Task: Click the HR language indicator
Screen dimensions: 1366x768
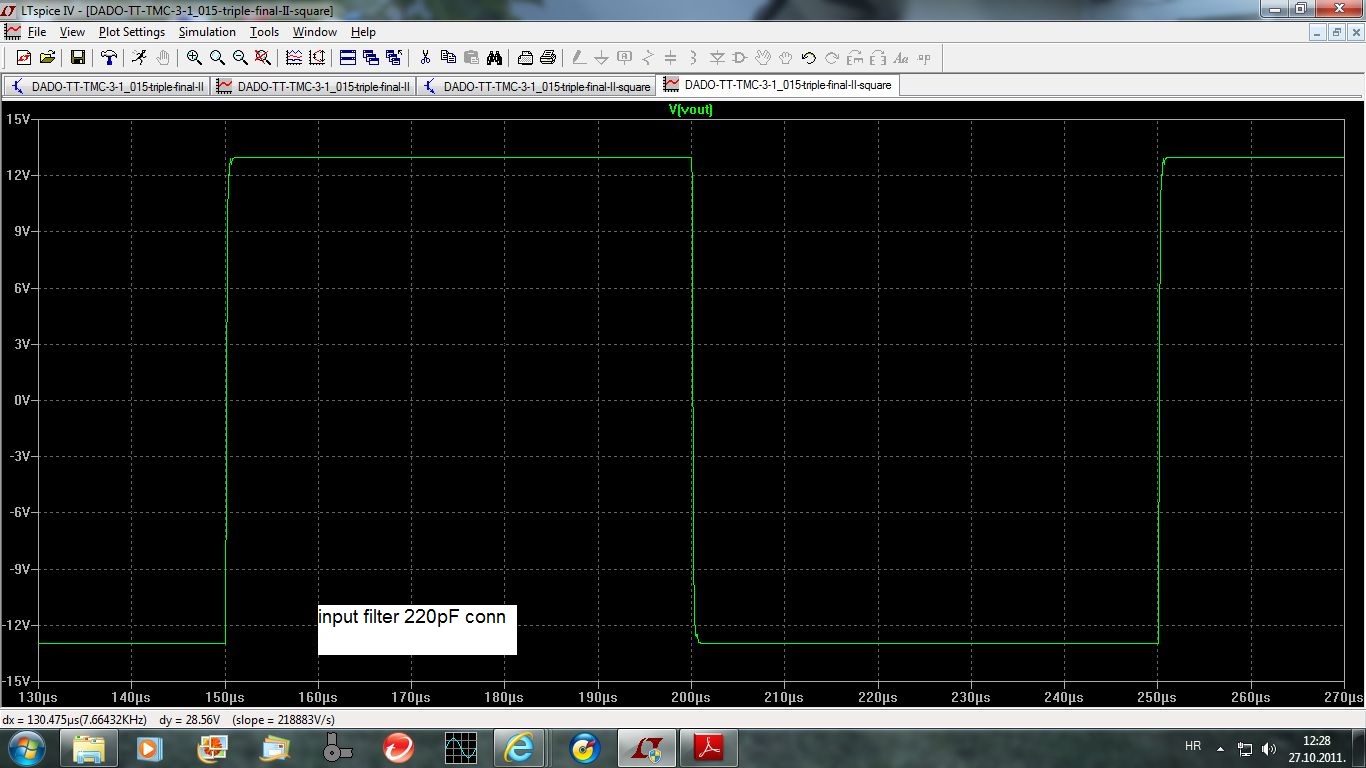Action: point(1192,746)
